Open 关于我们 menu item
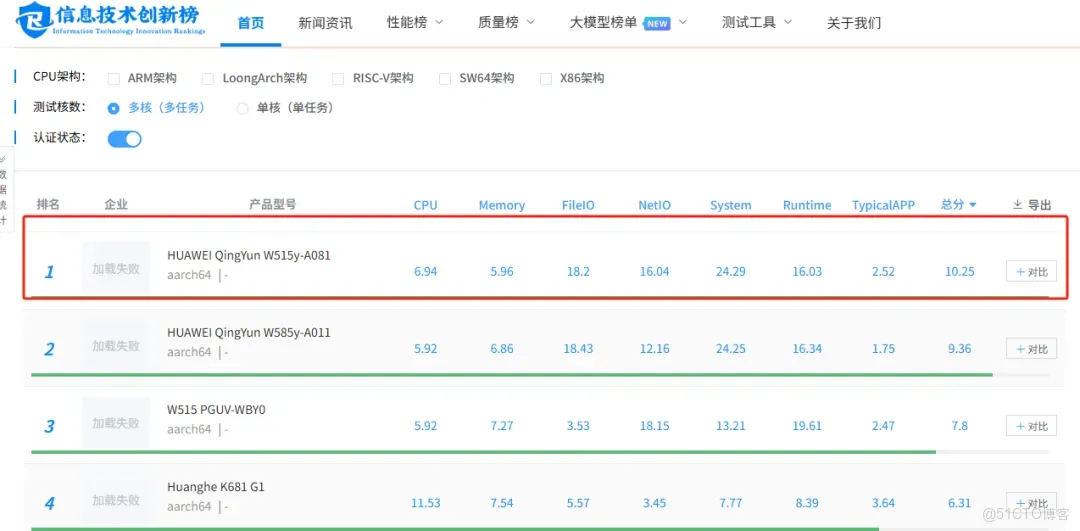The width and height of the screenshot is (1080, 531). [853, 23]
